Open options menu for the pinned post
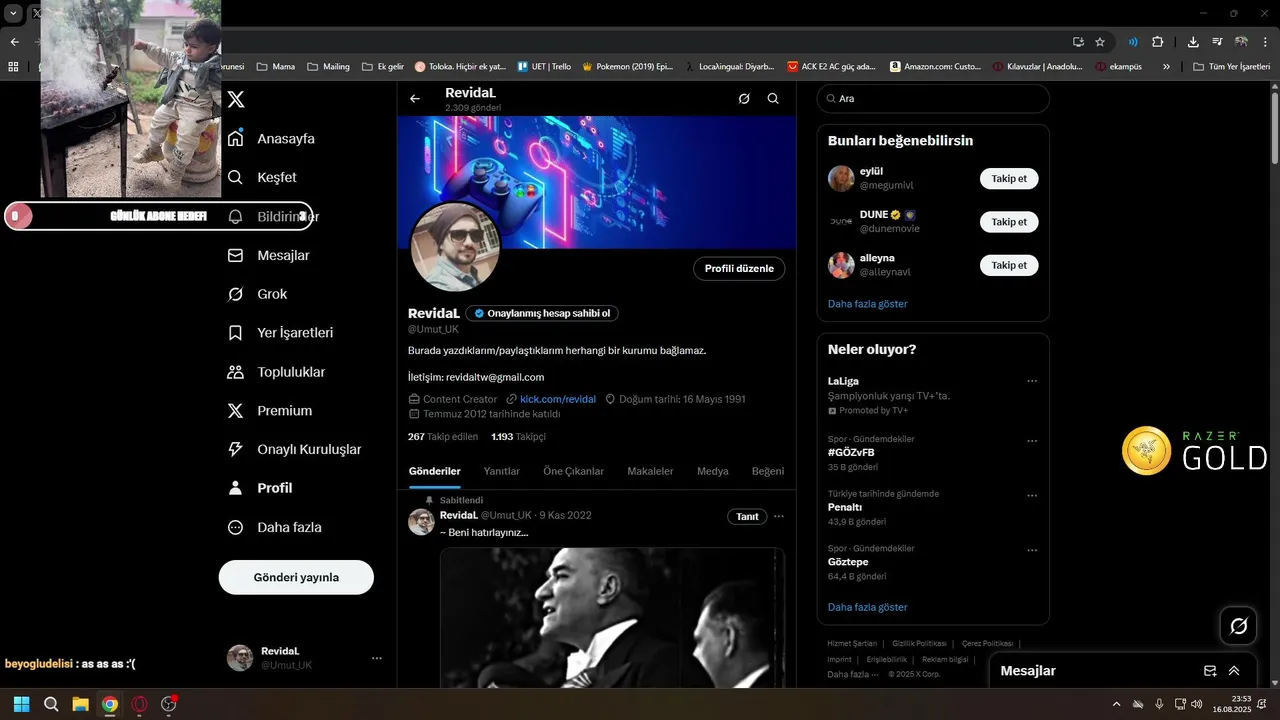 [779, 516]
